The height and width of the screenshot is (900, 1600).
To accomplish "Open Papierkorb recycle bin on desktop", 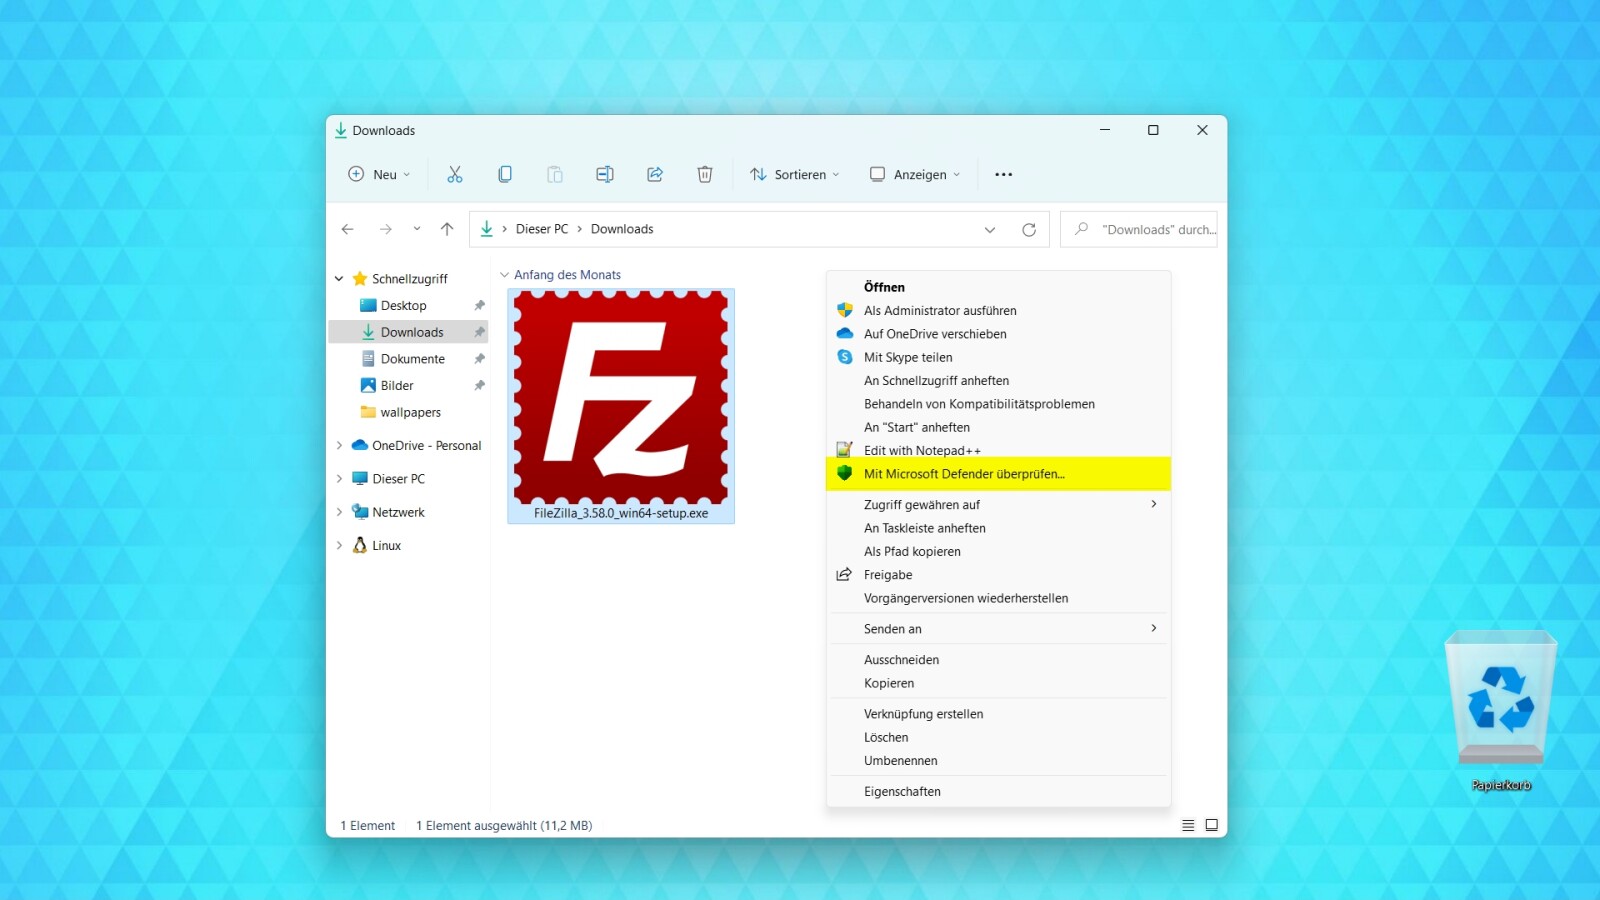I will click(x=1501, y=711).
